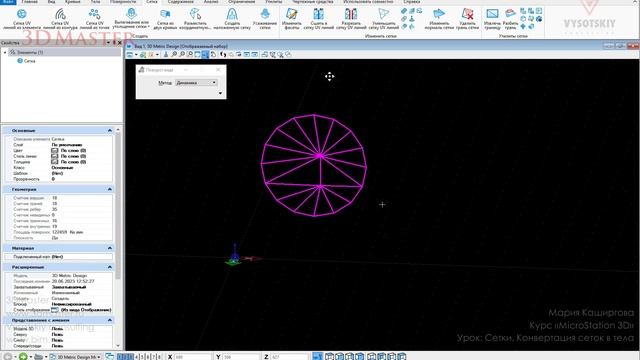Close the Properties panel
Screen dimensions: 640x360
pyautogui.click(x=120, y=42)
